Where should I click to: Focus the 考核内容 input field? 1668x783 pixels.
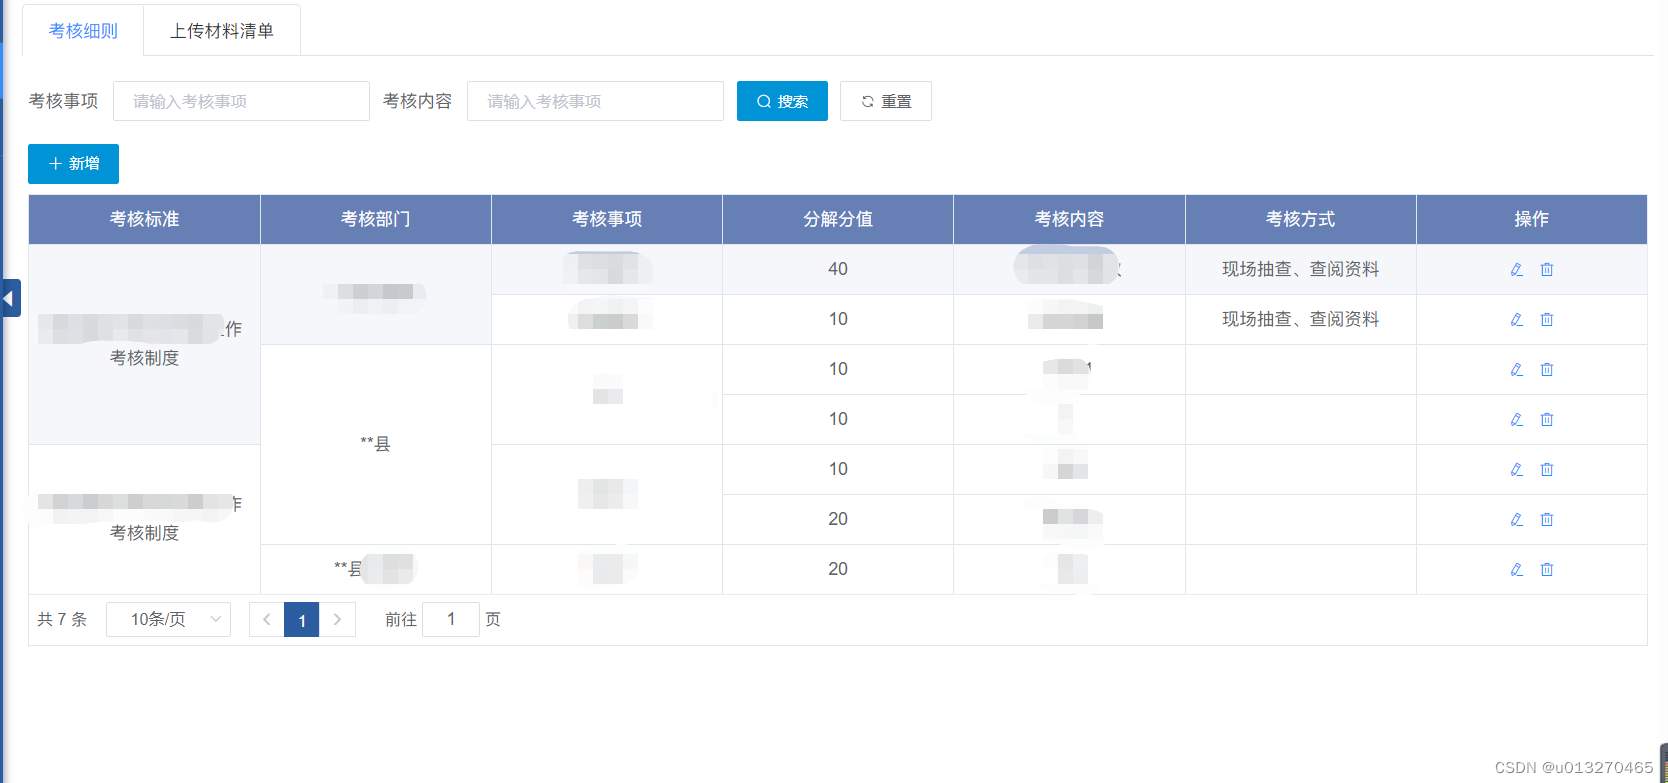click(595, 101)
